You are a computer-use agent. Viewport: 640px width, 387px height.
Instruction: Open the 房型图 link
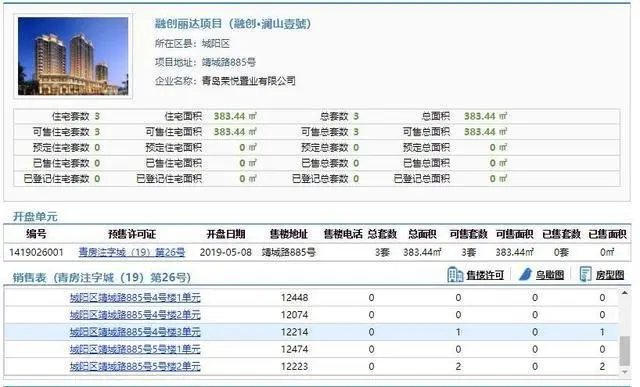click(x=610, y=275)
